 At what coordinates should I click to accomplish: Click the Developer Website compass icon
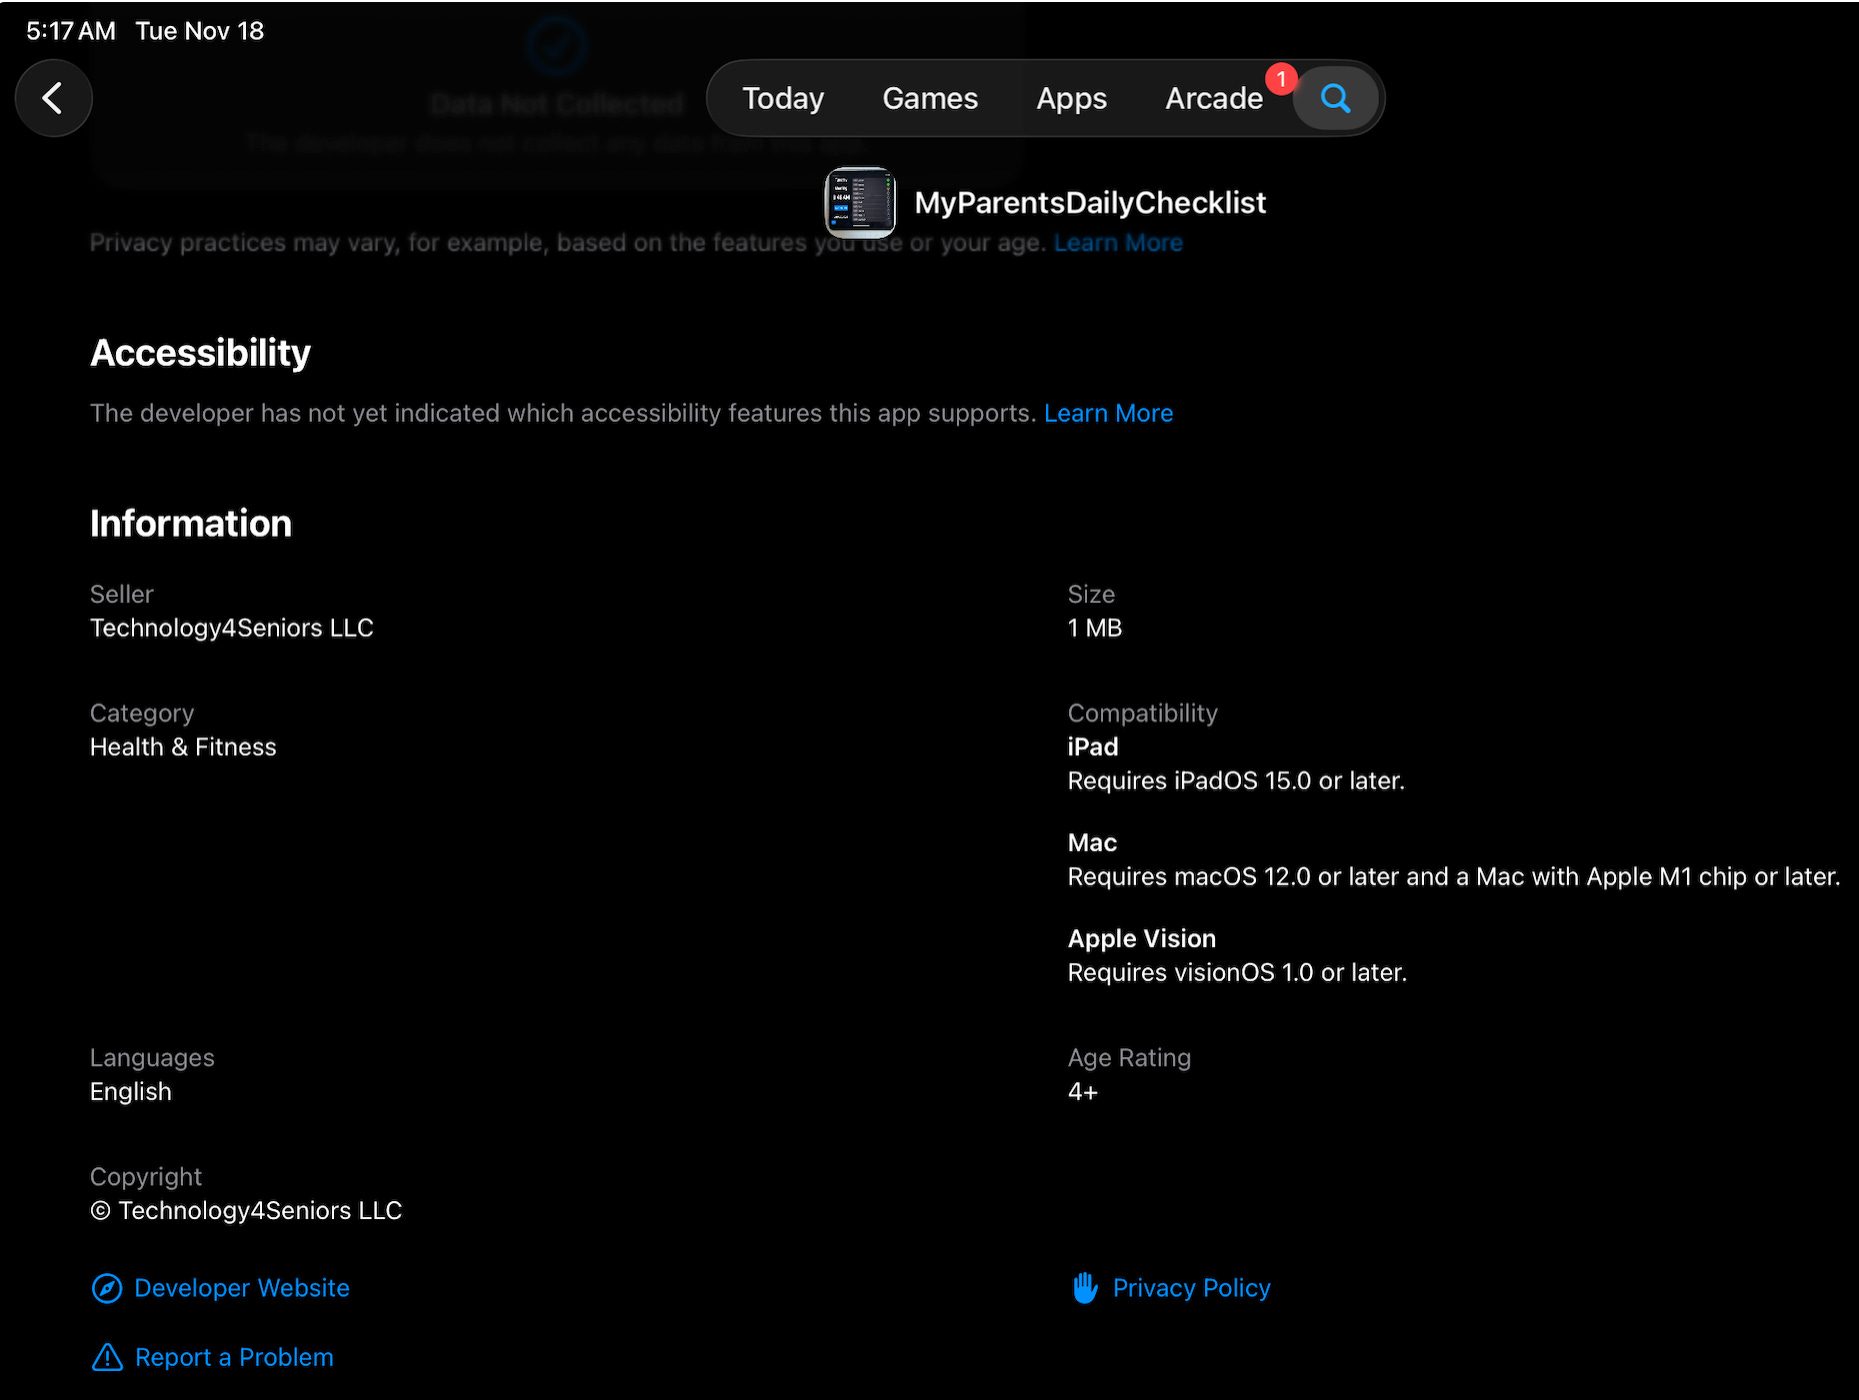107,1288
